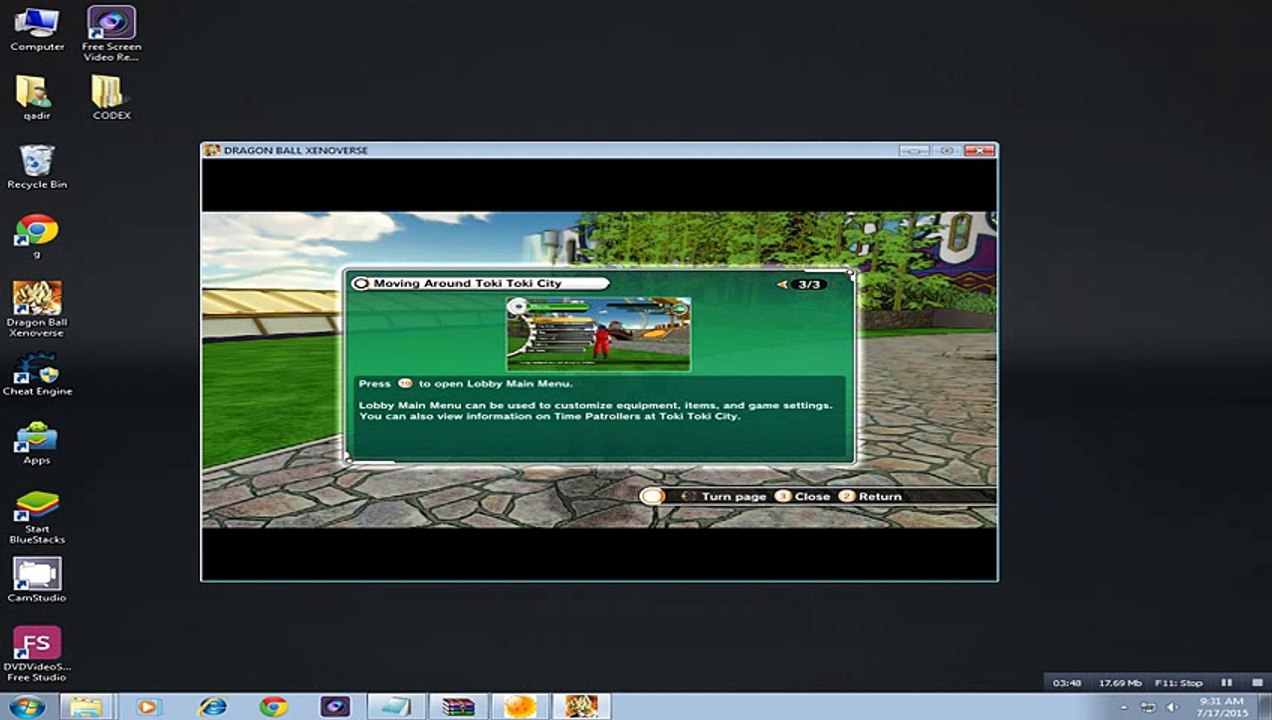This screenshot has width=1272, height=720.
Task: Click the Dragon Ball Xenoverse window title icon
Action: tap(212, 150)
